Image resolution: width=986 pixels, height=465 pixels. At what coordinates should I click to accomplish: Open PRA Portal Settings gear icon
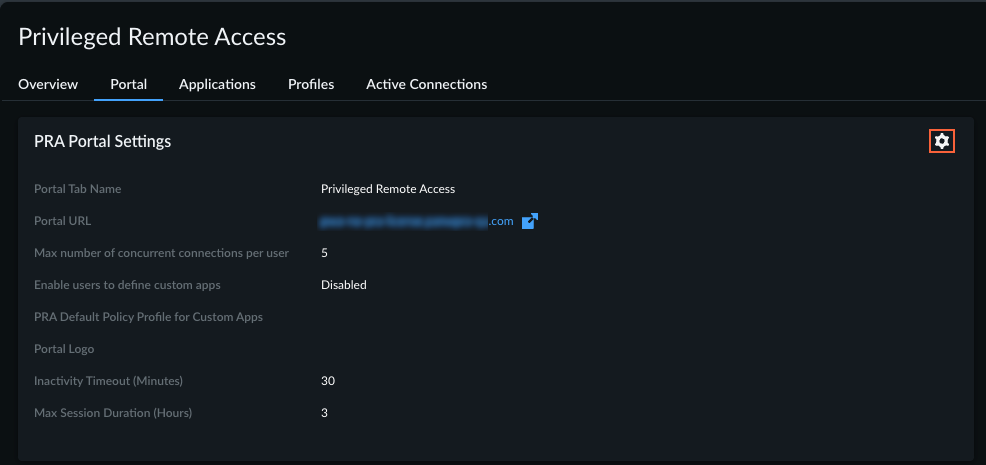coord(941,141)
